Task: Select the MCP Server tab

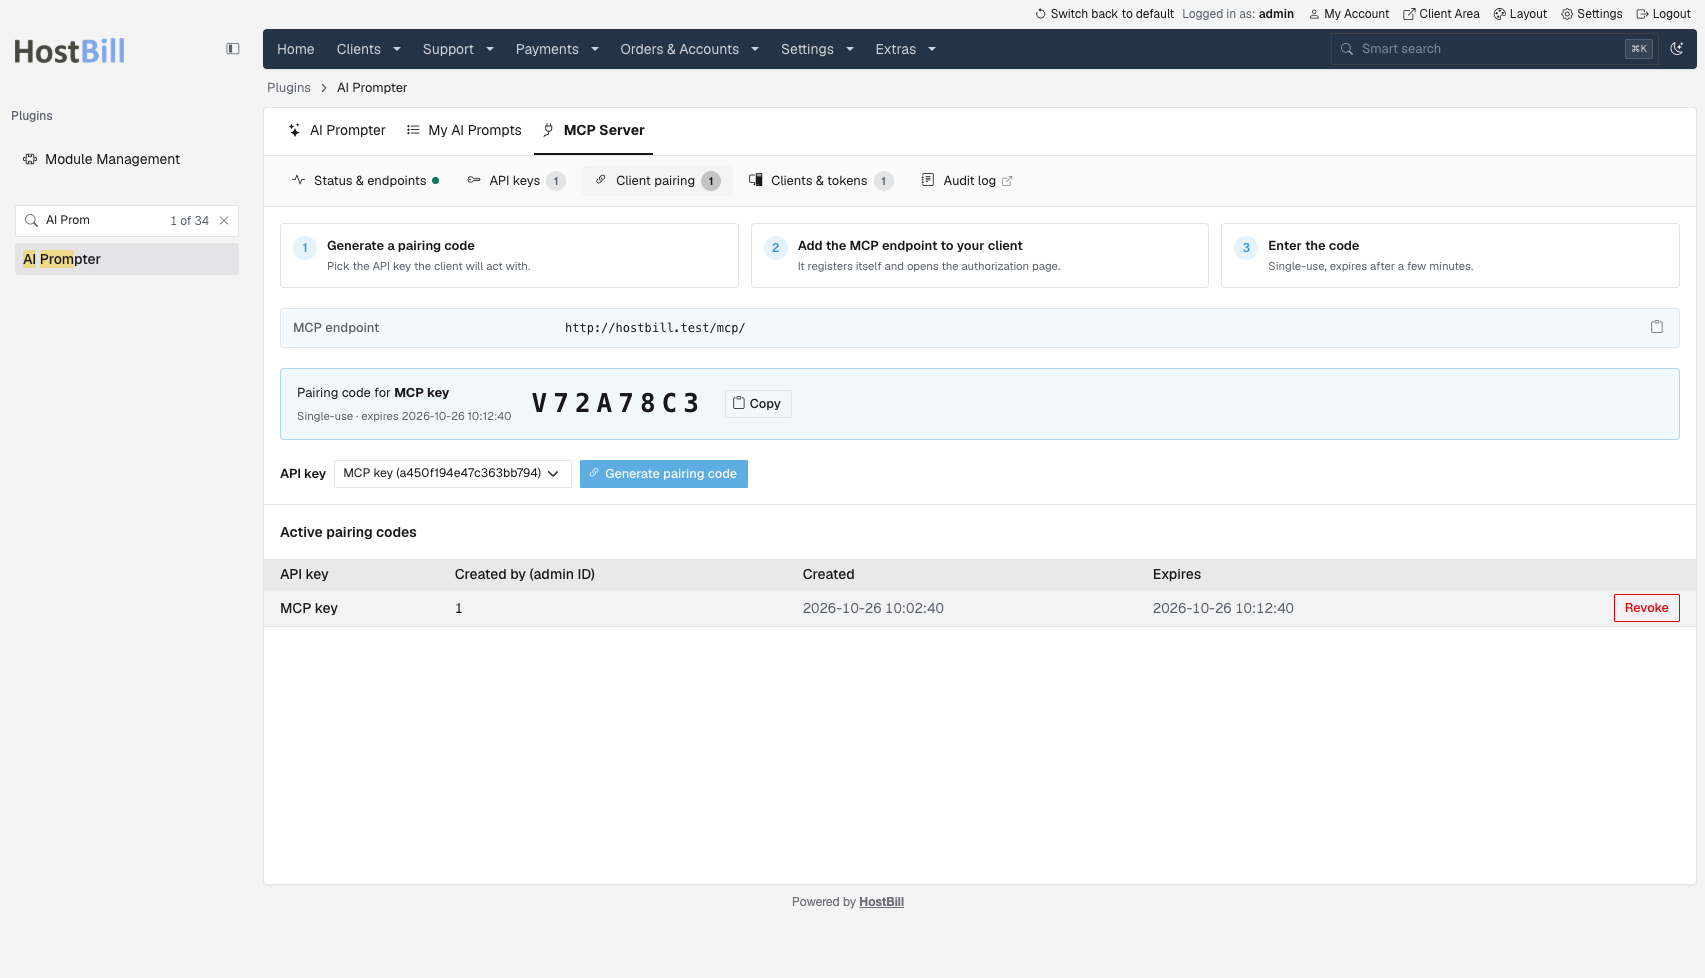Action: point(593,130)
